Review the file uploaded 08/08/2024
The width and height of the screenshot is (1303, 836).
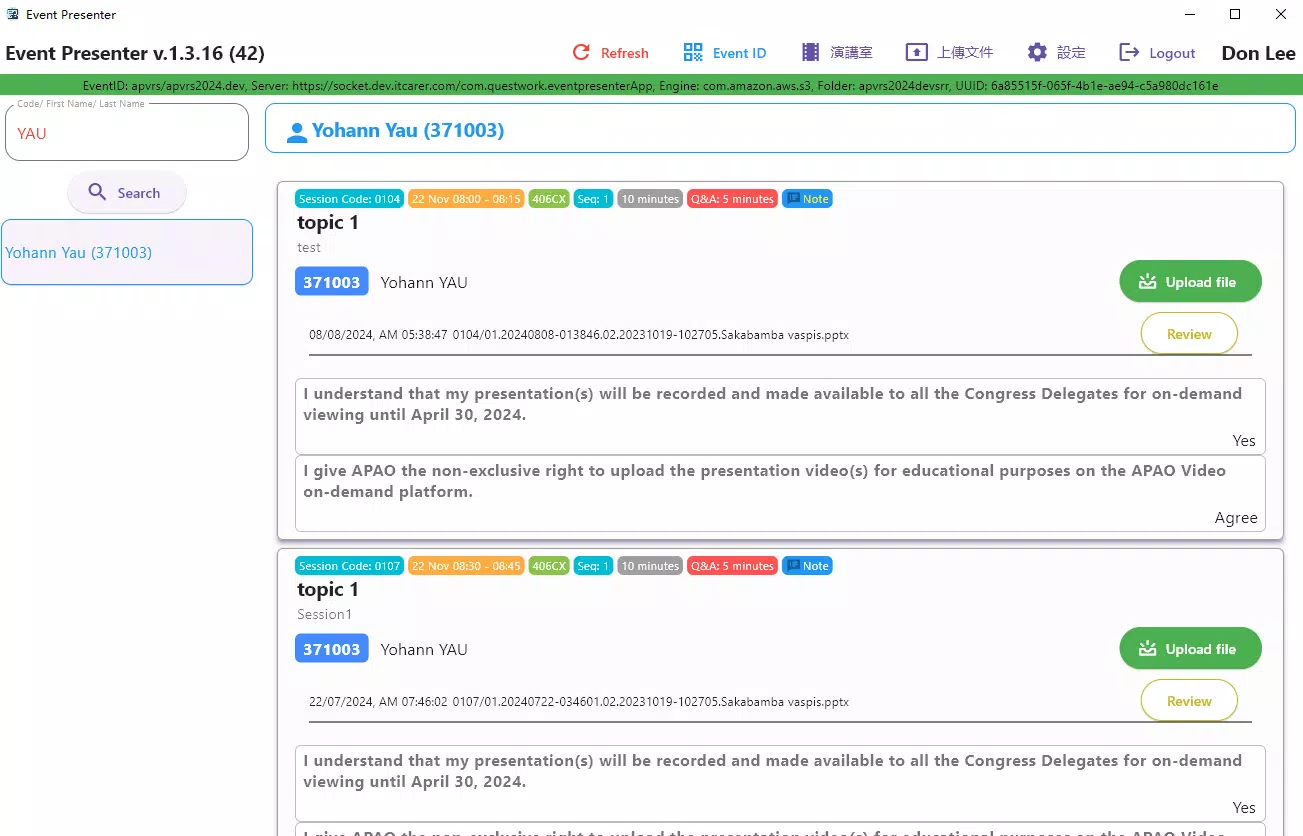click(1189, 334)
